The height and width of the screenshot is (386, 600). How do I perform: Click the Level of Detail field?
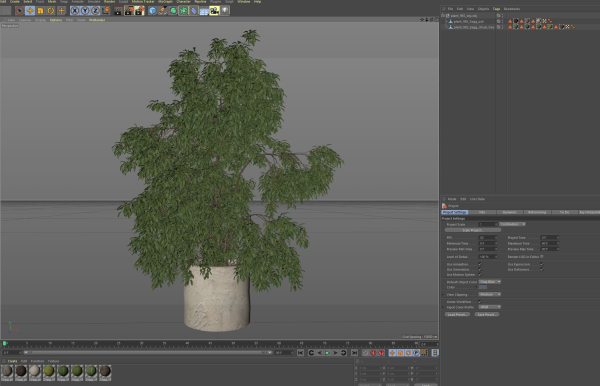coord(488,257)
